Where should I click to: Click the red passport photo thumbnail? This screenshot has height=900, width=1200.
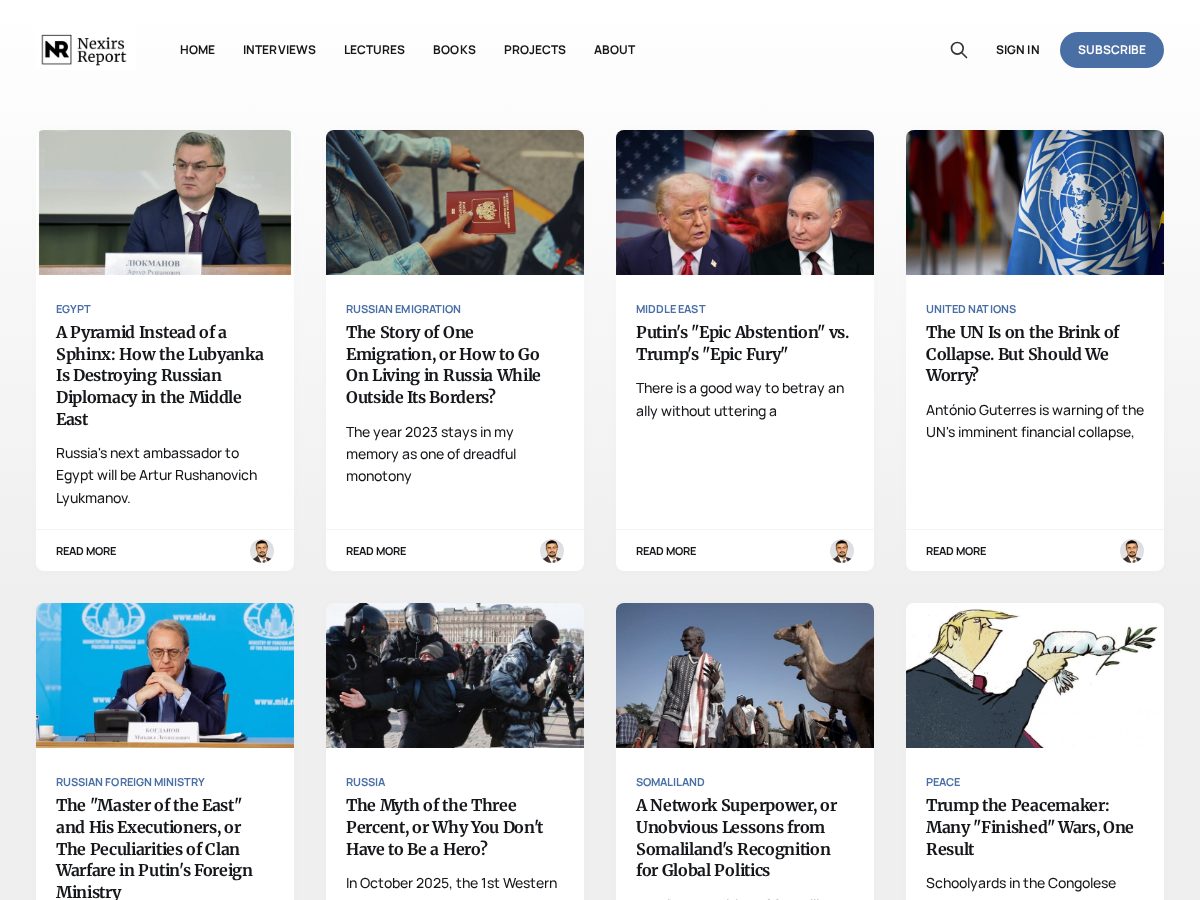pyautogui.click(x=455, y=202)
